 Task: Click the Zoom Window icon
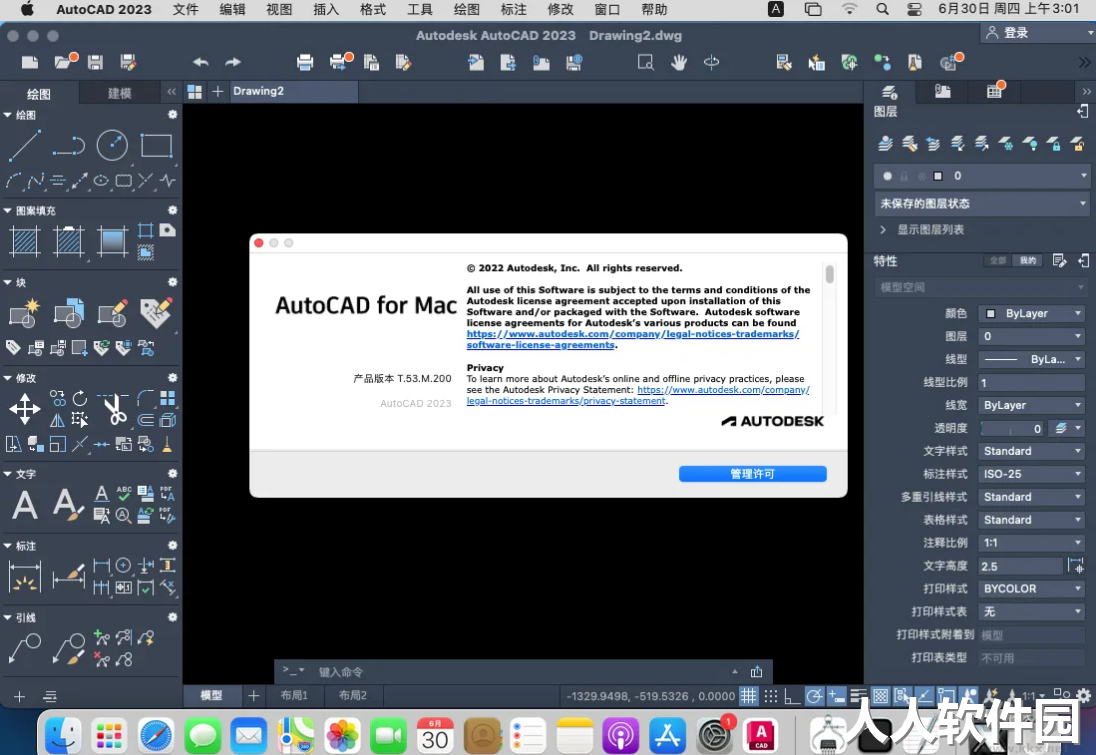646,62
